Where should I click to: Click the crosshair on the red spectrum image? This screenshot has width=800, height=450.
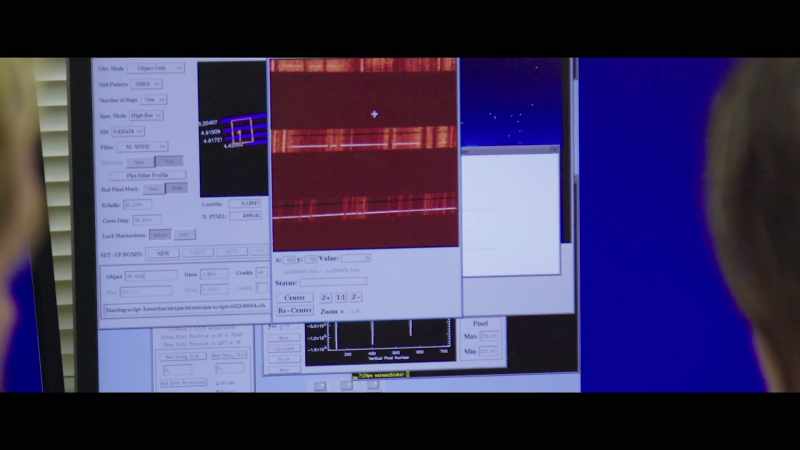click(374, 114)
